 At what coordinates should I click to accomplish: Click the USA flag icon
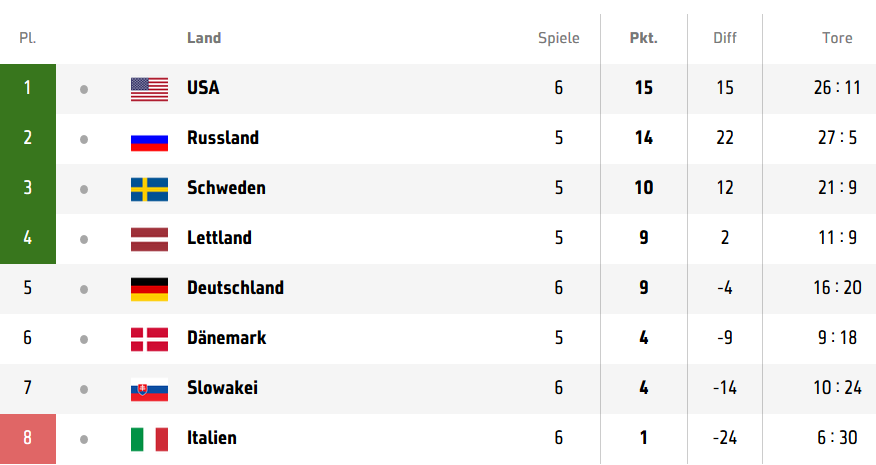[x=149, y=89]
